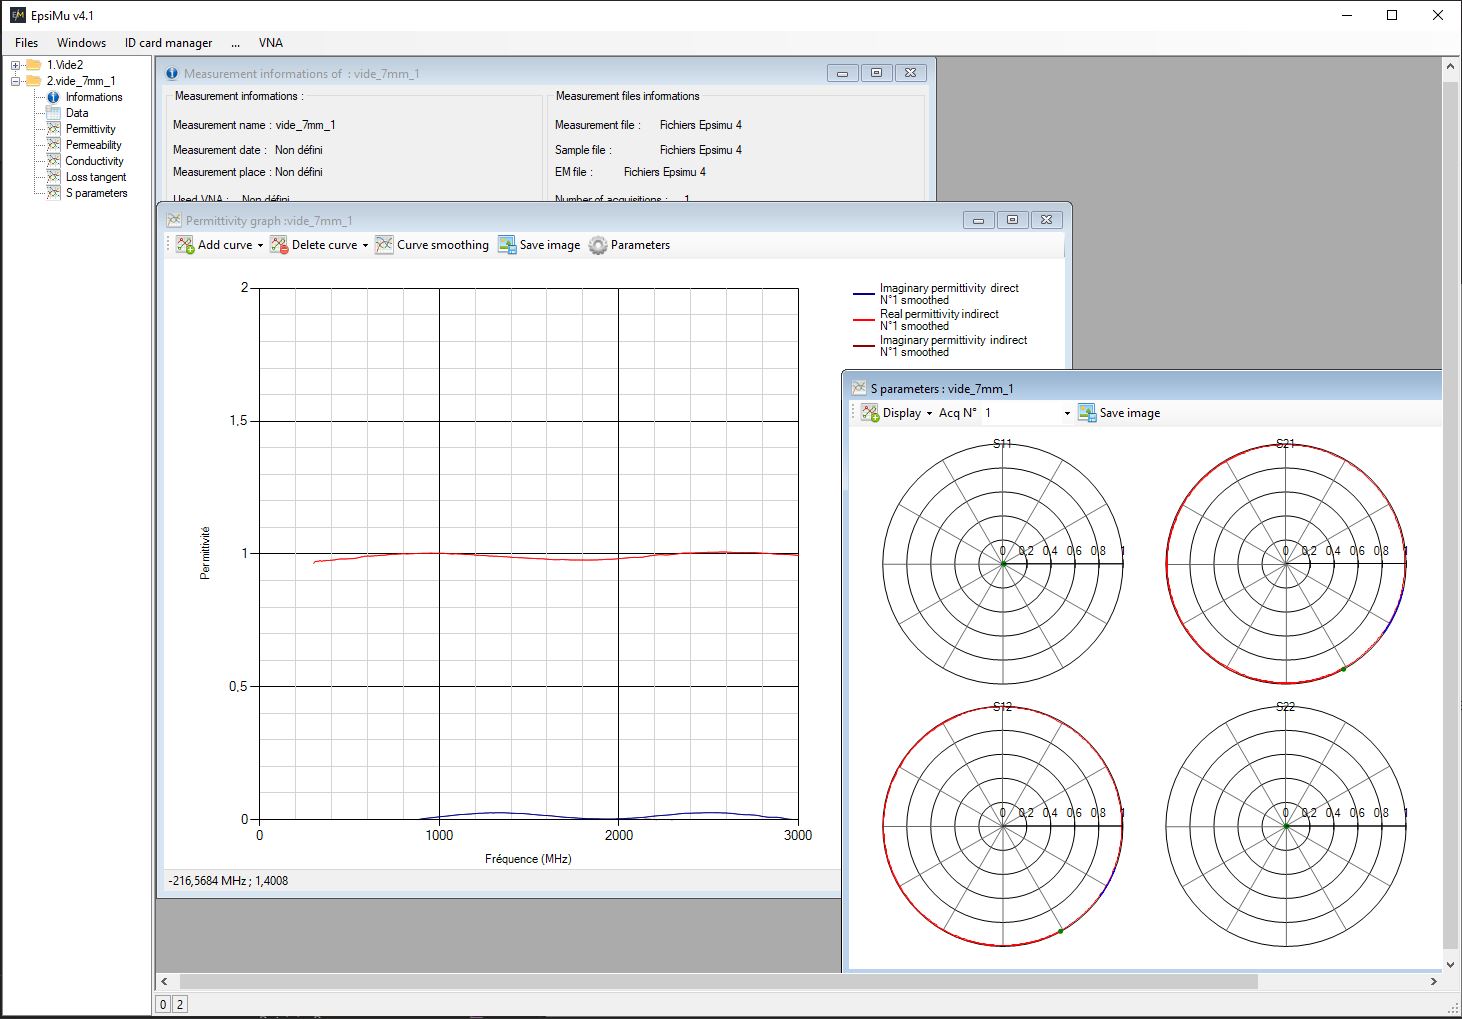This screenshot has width=1462, height=1019.
Task: Open the Acq N° combo box
Action: pos(1027,413)
